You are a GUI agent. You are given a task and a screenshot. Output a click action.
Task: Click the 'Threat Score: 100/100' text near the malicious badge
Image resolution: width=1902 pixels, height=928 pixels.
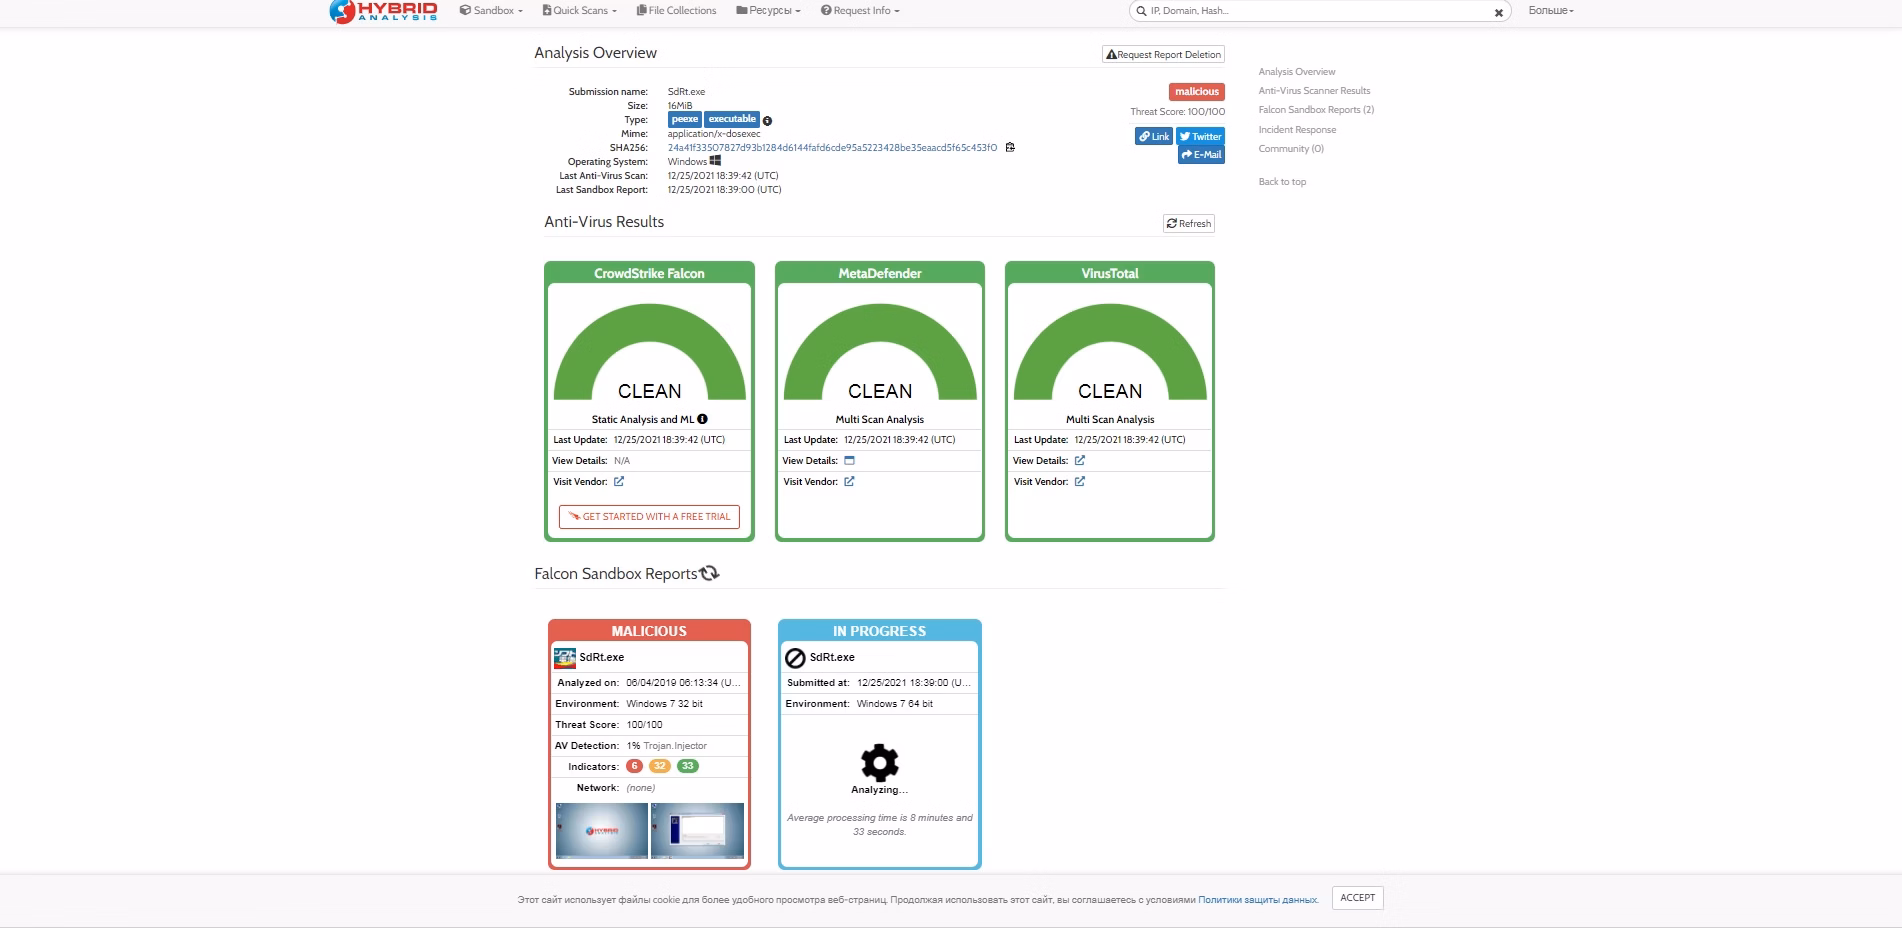click(1177, 112)
